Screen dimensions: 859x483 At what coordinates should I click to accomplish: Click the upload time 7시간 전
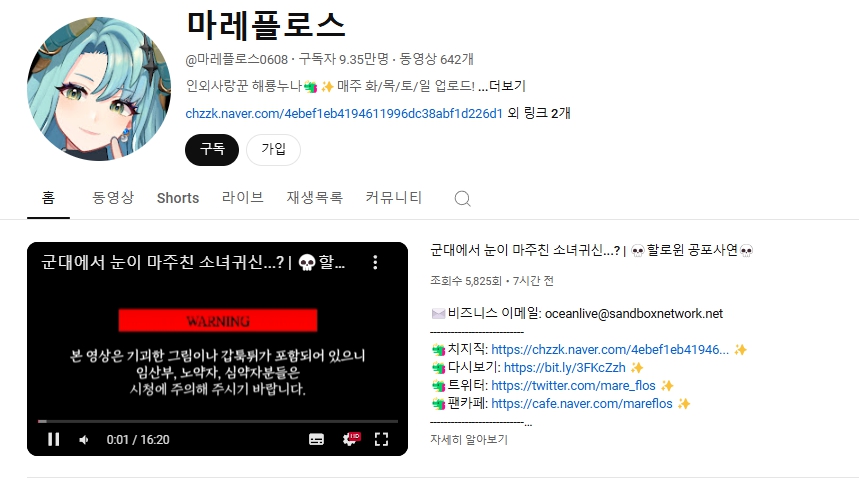click(x=533, y=281)
